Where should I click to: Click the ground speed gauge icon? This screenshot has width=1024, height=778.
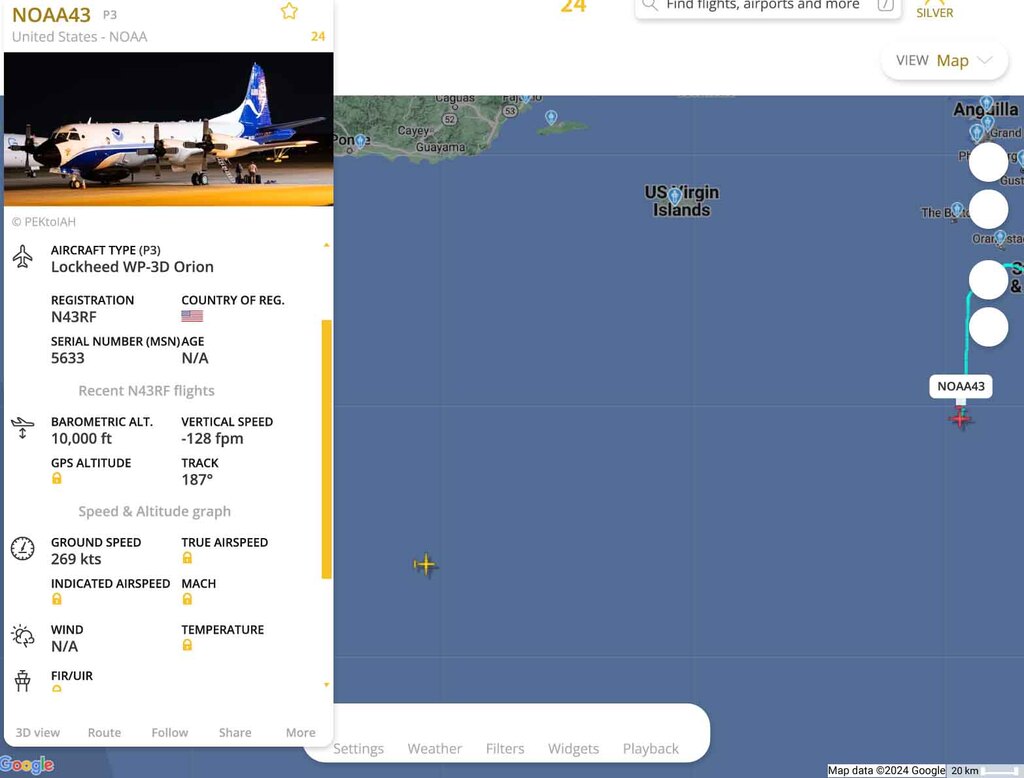(x=23, y=548)
